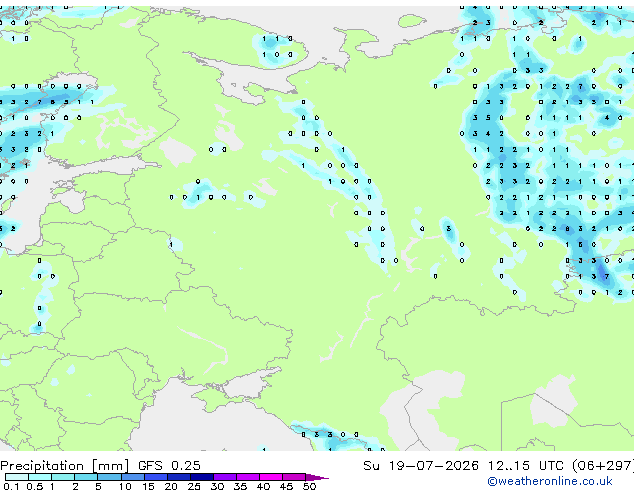Click the '35' legend scale label

click(240, 486)
